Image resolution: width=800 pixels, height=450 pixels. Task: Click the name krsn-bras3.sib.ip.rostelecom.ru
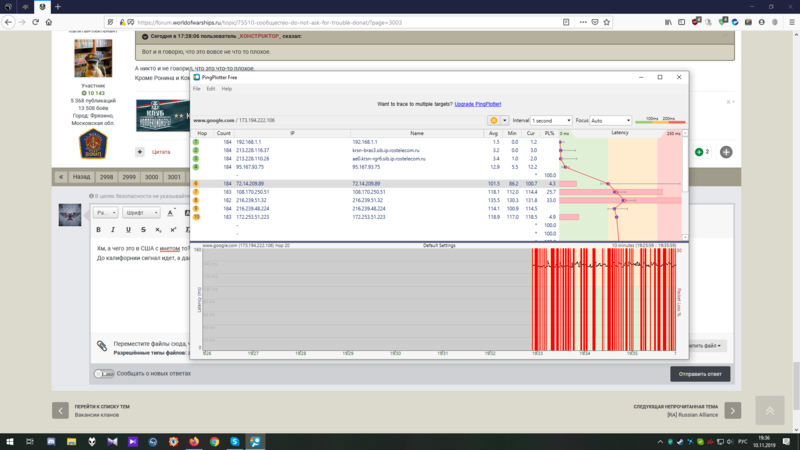point(386,151)
